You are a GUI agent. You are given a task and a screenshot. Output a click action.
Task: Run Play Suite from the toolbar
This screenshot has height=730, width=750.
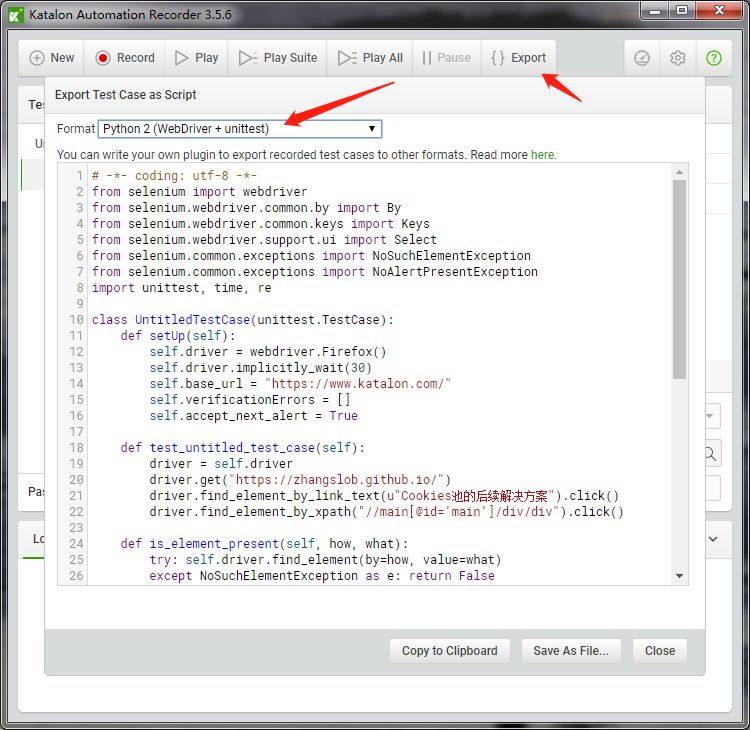(x=277, y=58)
